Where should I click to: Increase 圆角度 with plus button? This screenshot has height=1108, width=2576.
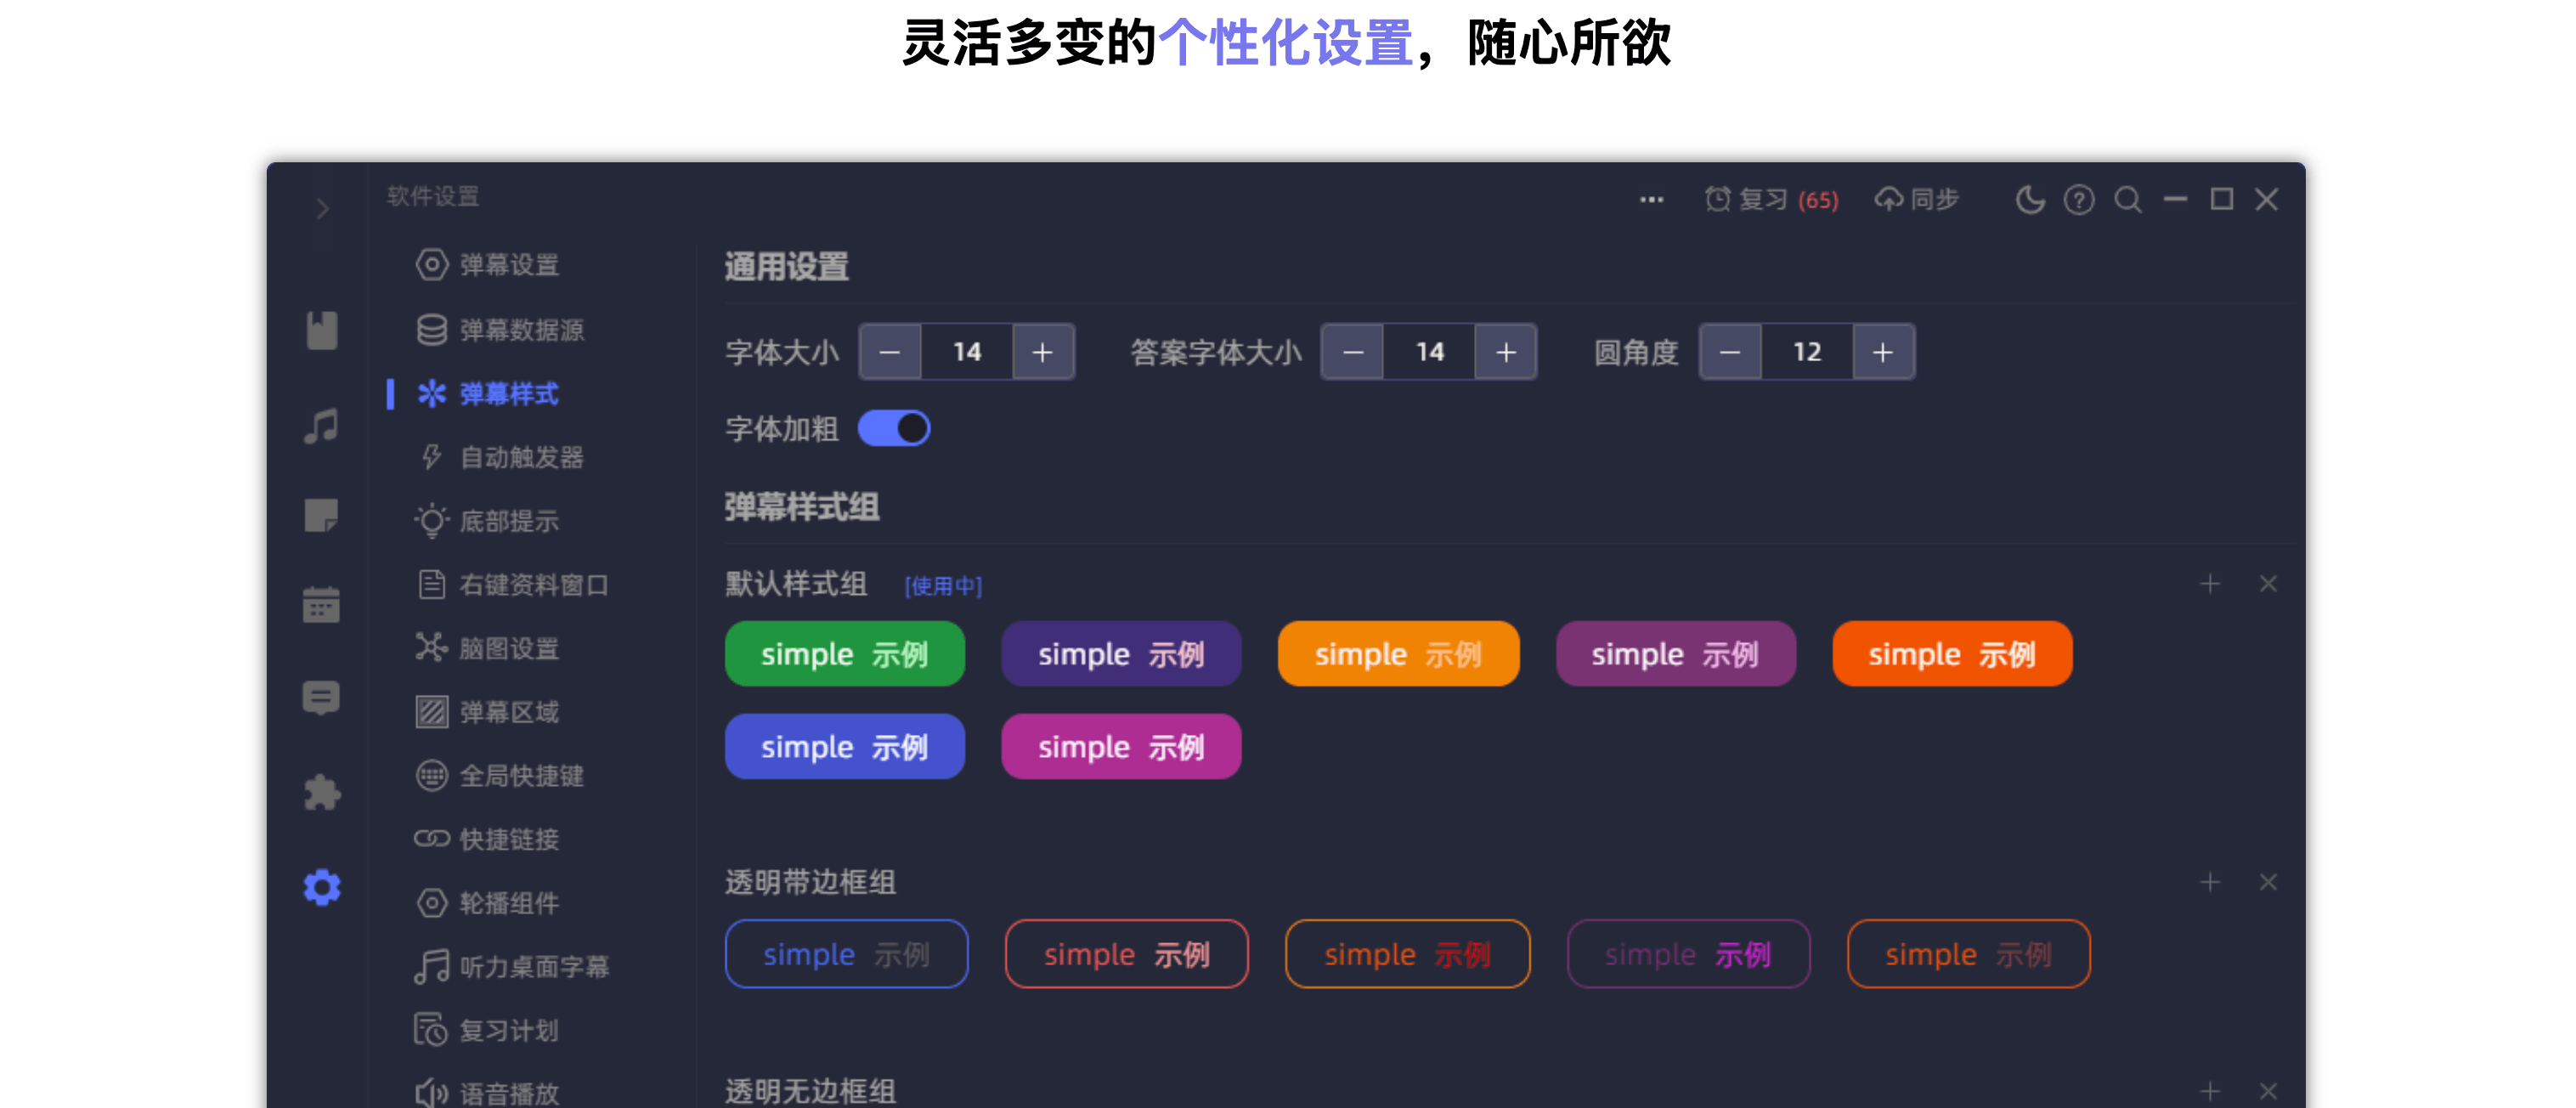point(1883,352)
